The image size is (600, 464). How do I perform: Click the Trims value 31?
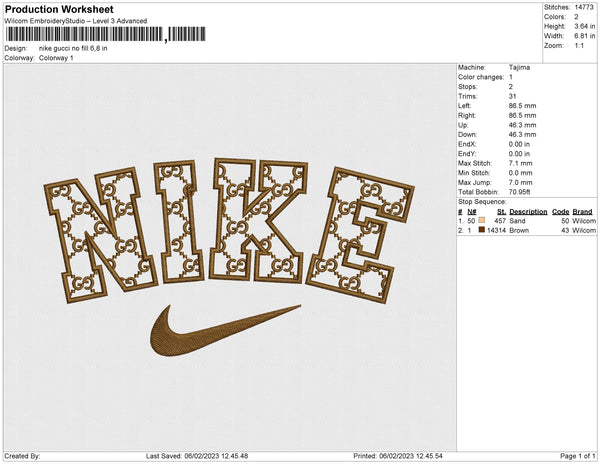tap(512, 96)
